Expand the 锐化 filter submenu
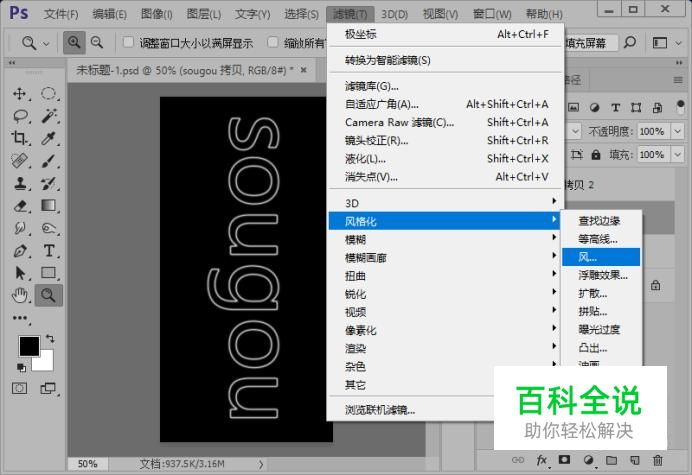This screenshot has height=475, width=692. coord(444,294)
